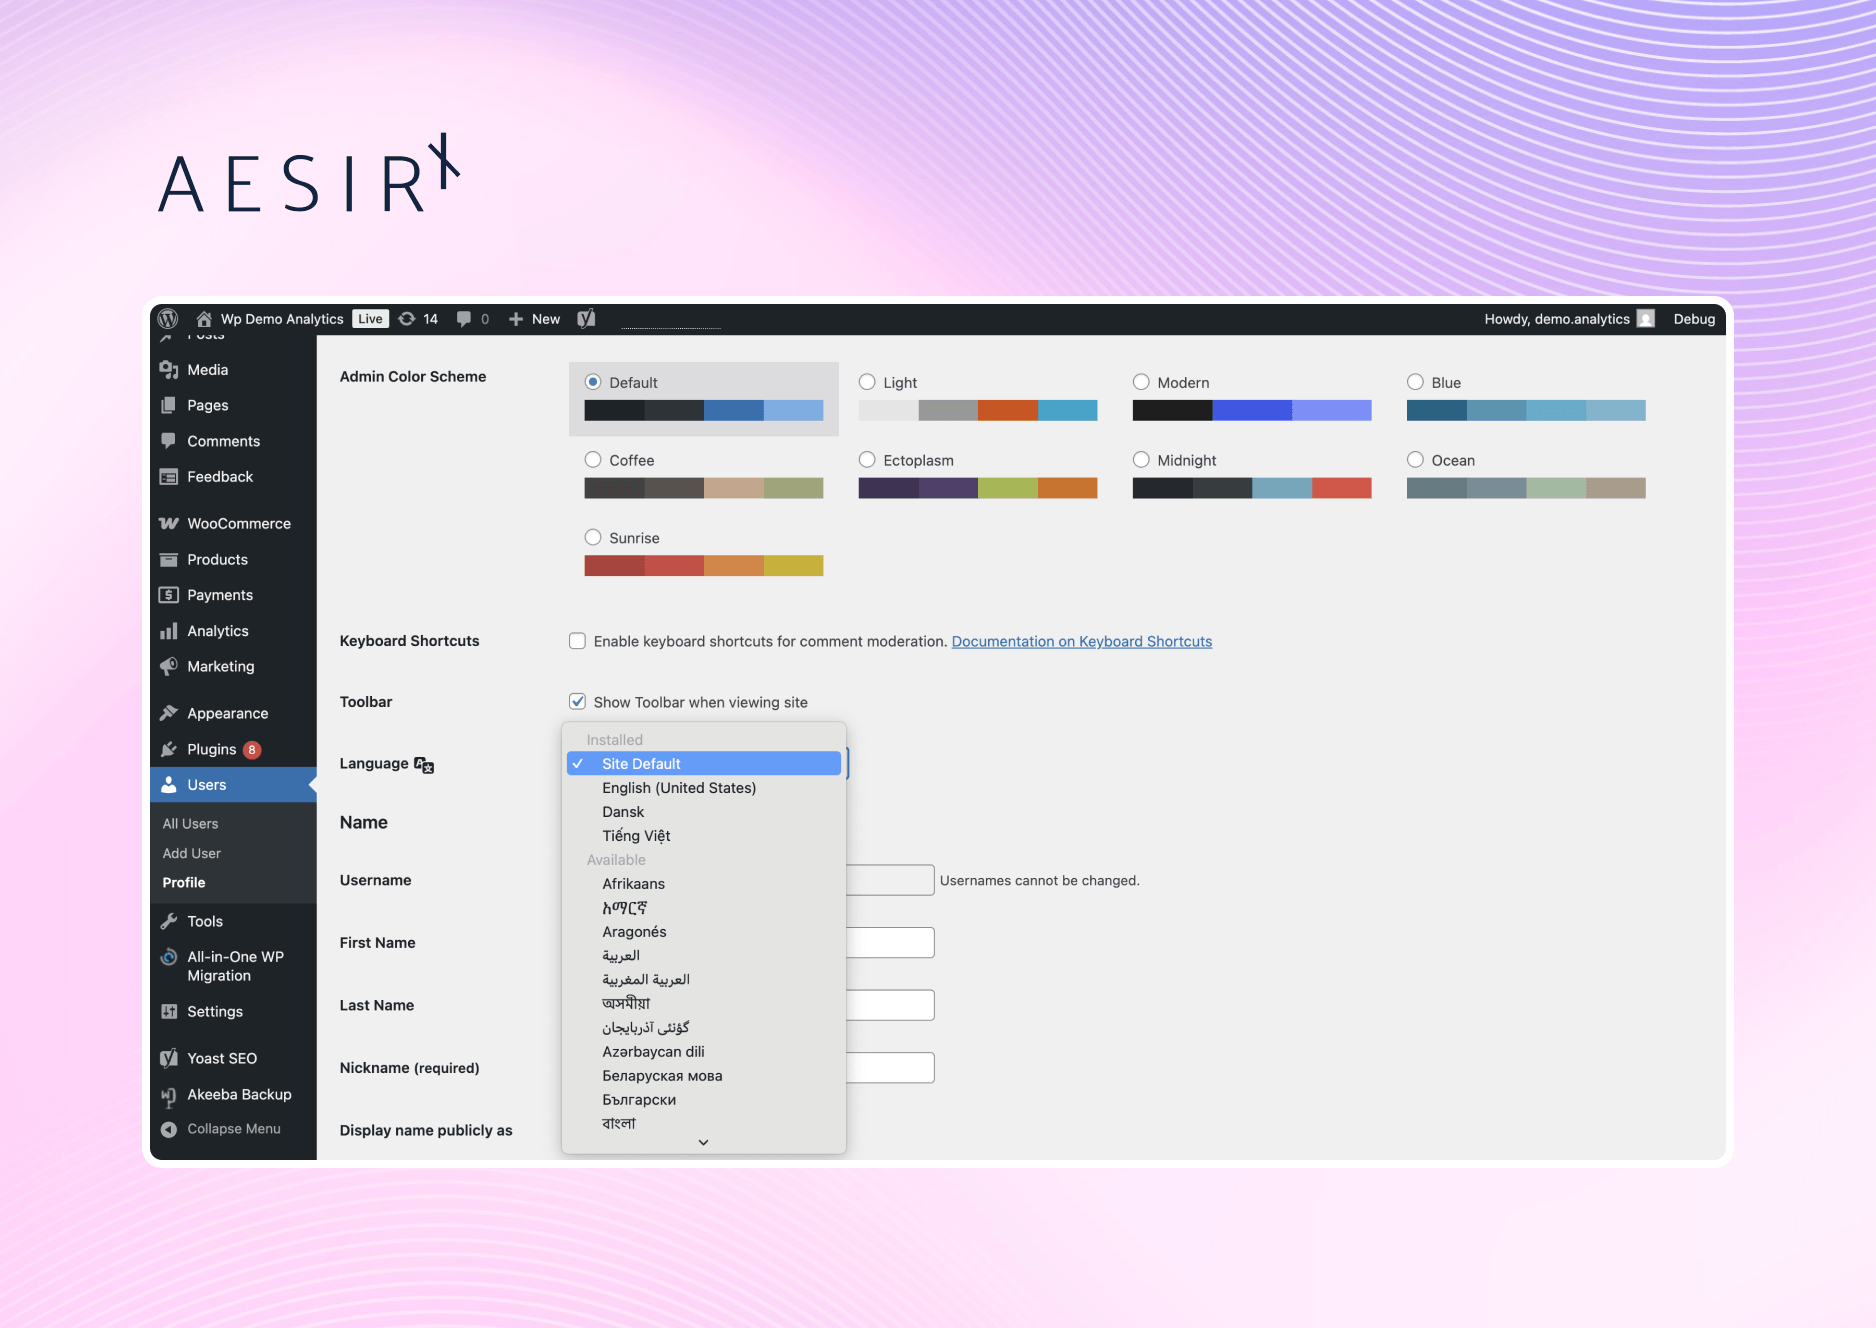The height and width of the screenshot is (1328, 1876).
Task: Open Yoast SEO from the sidebar icon
Action: [170, 1058]
